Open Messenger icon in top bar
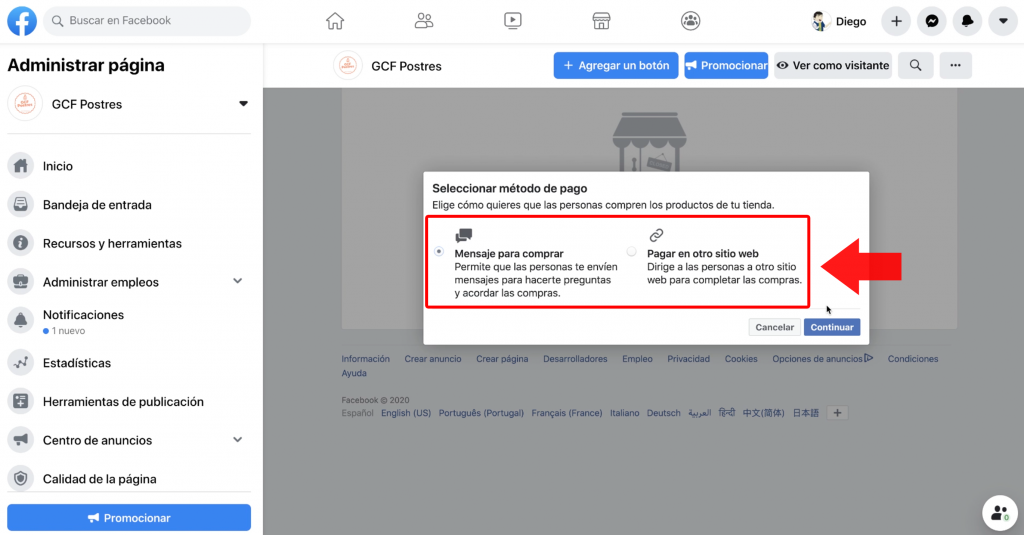This screenshot has width=1024, height=535. click(x=931, y=21)
